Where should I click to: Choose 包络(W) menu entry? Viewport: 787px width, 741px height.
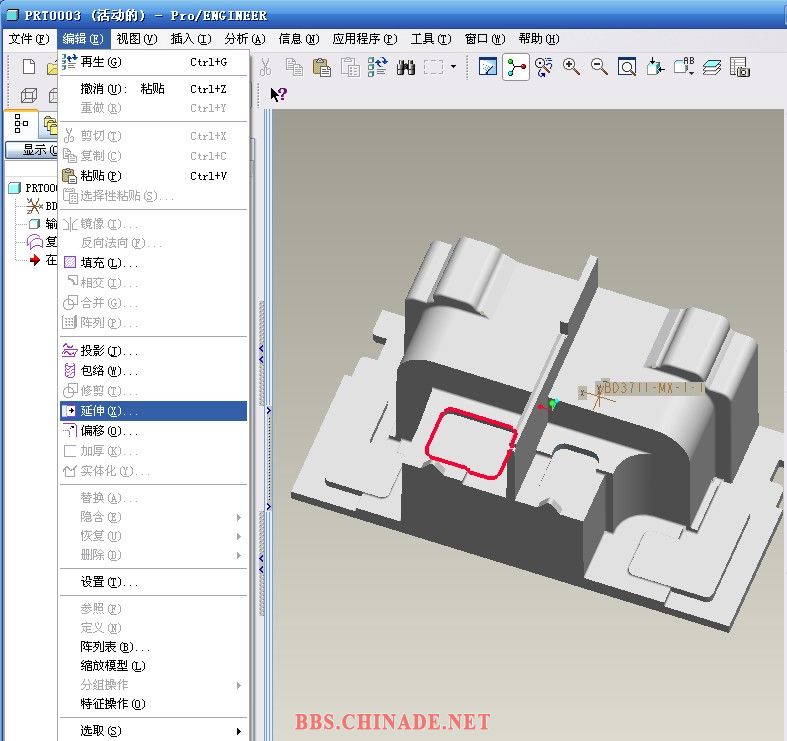(x=154, y=370)
